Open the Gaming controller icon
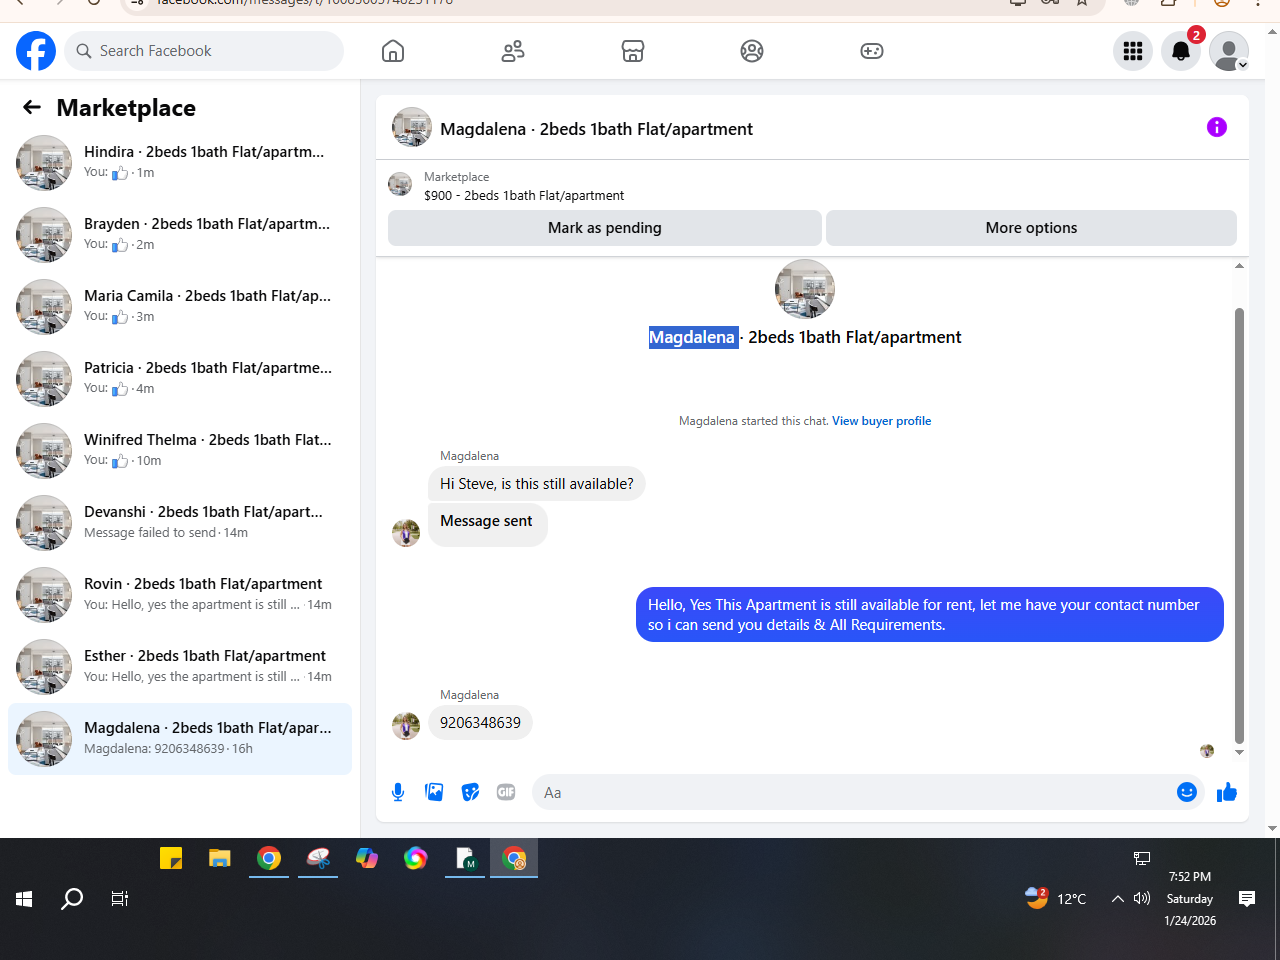1280x960 pixels. pyautogui.click(x=872, y=51)
